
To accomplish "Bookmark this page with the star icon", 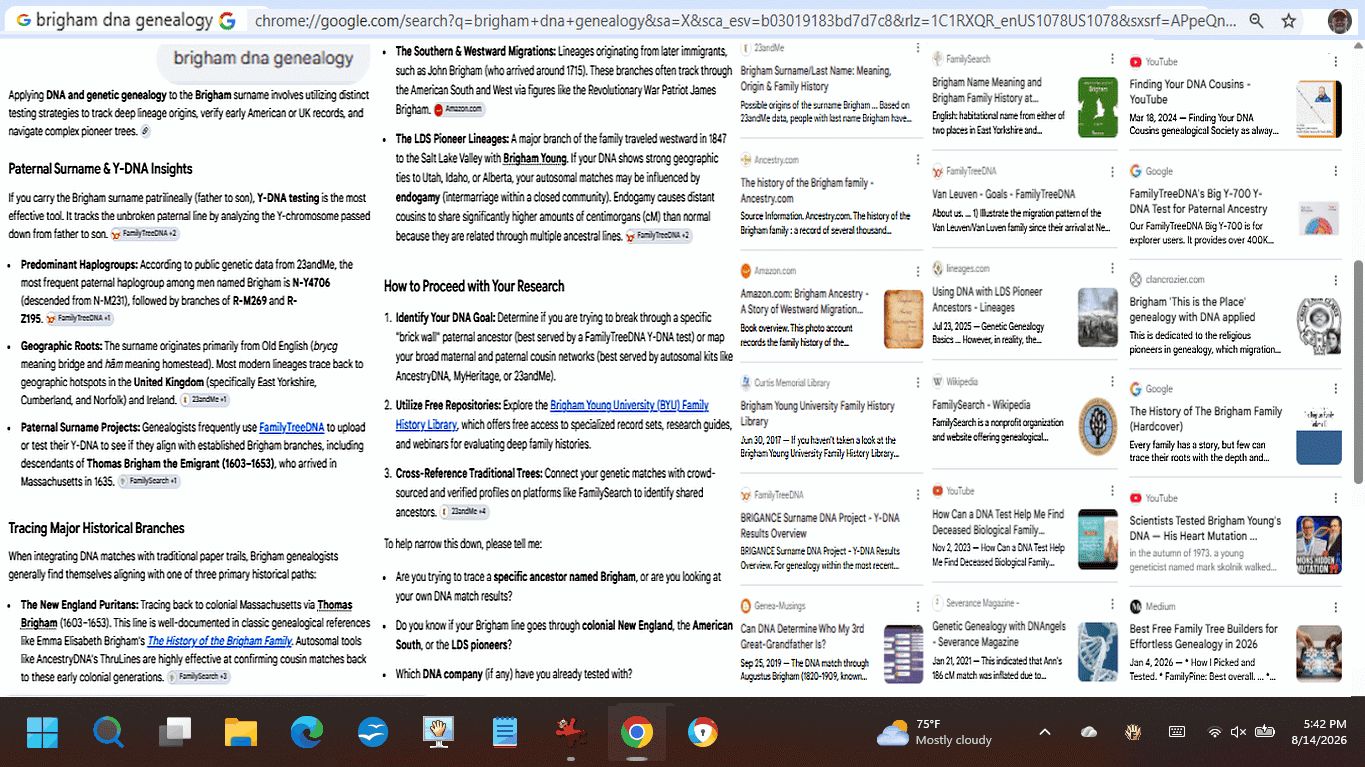I will (1289, 21).
